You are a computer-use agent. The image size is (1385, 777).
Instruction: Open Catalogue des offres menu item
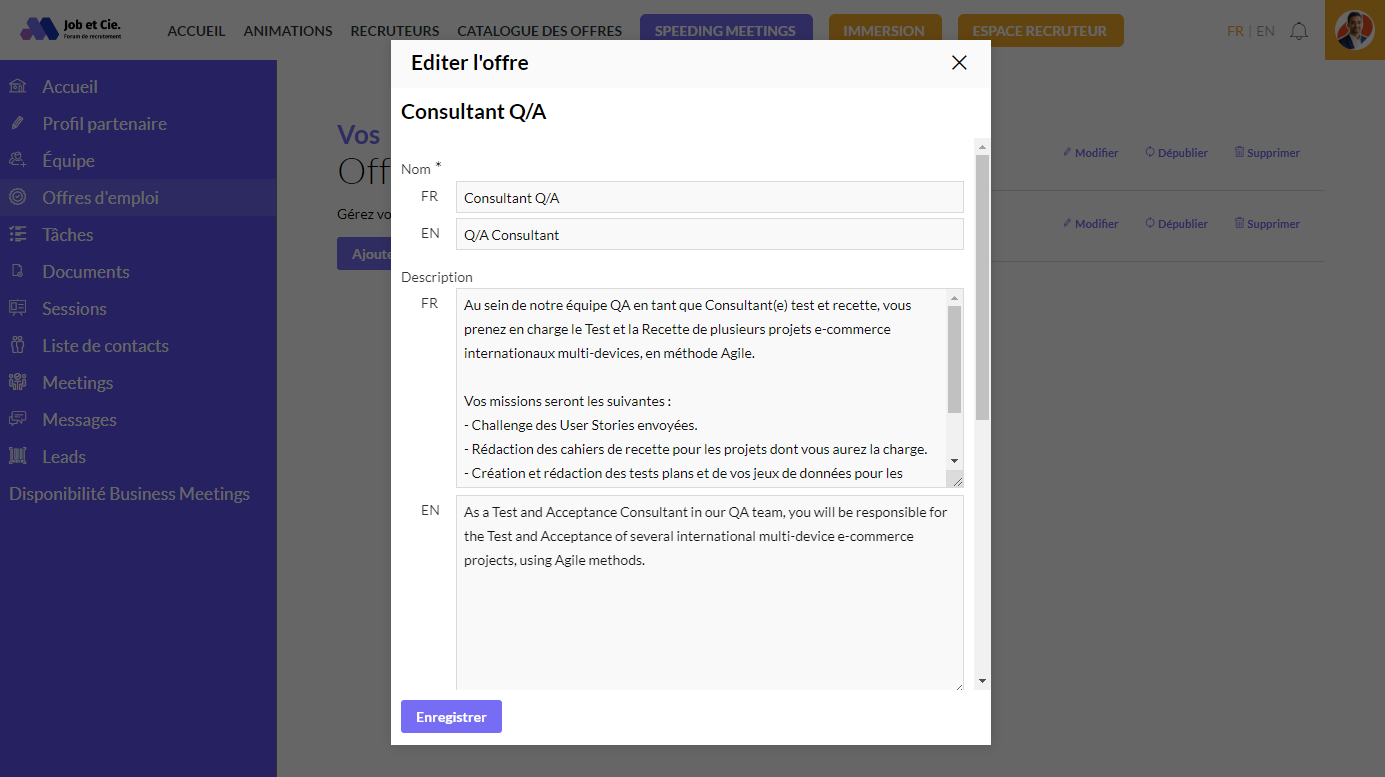click(x=539, y=31)
